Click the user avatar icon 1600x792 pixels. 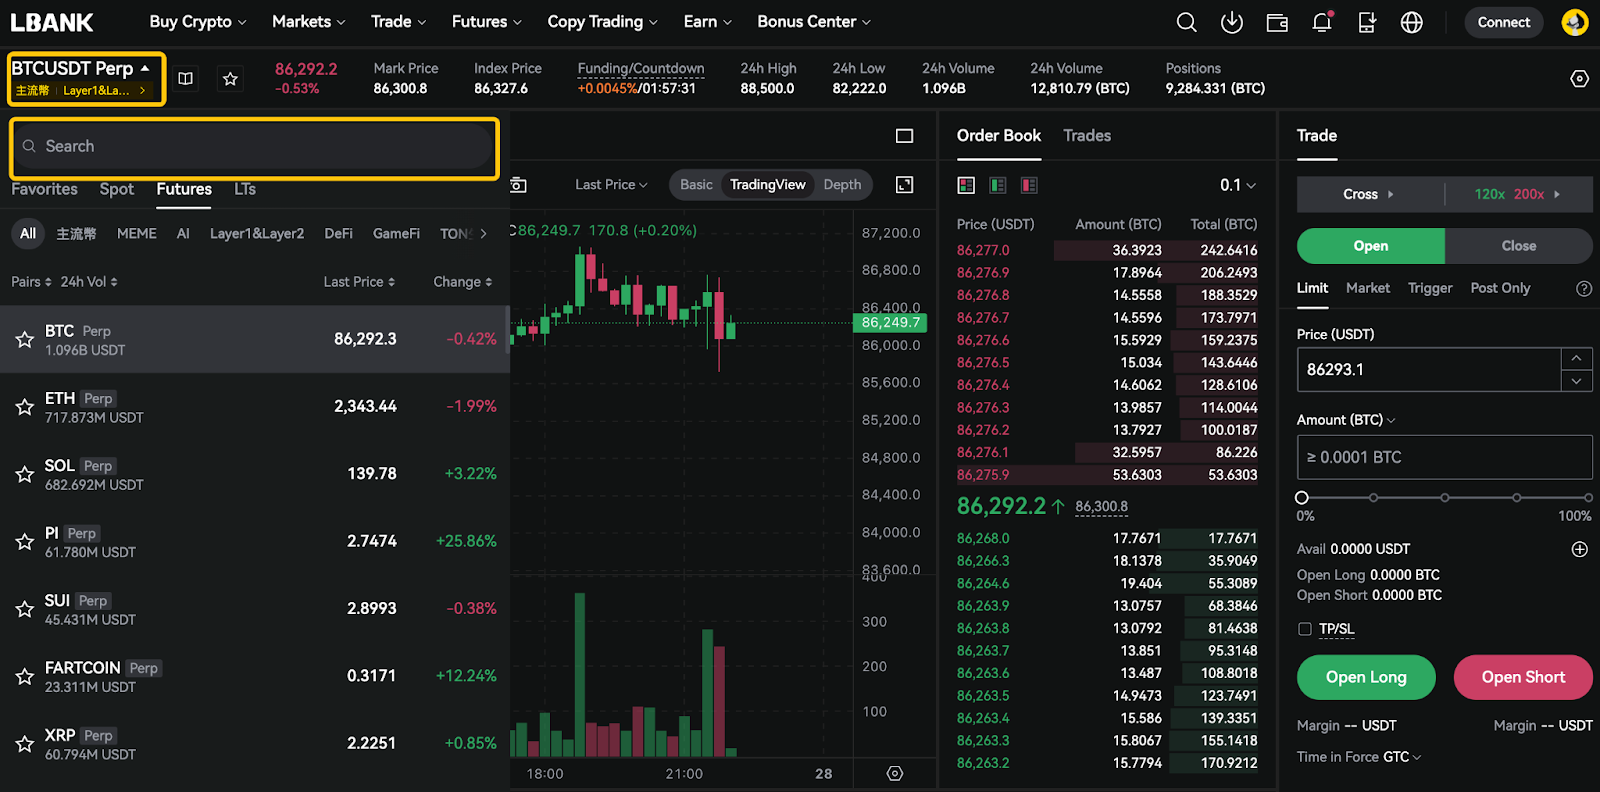tap(1575, 22)
